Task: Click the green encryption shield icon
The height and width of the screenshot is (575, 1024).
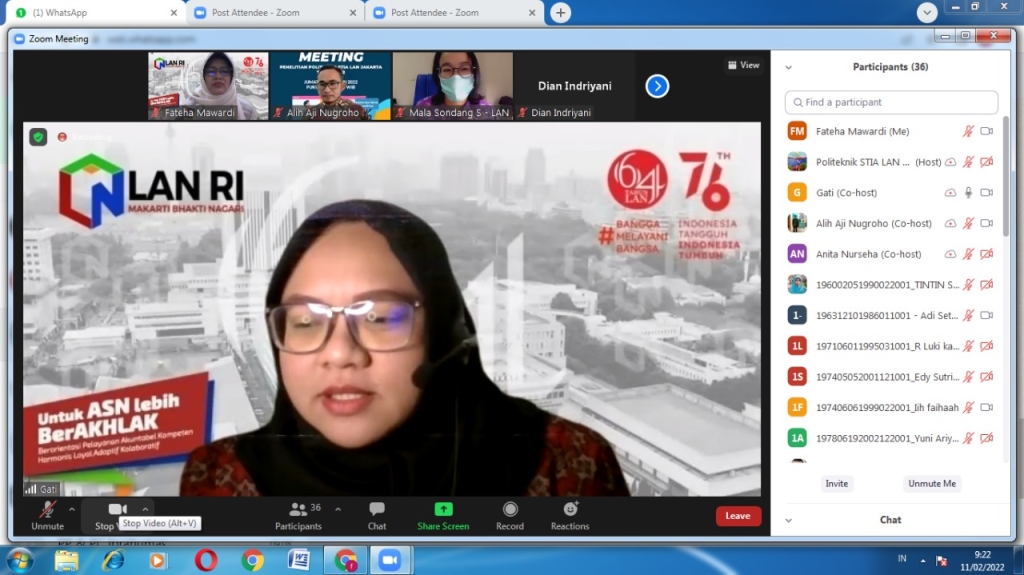Action: (38, 137)
